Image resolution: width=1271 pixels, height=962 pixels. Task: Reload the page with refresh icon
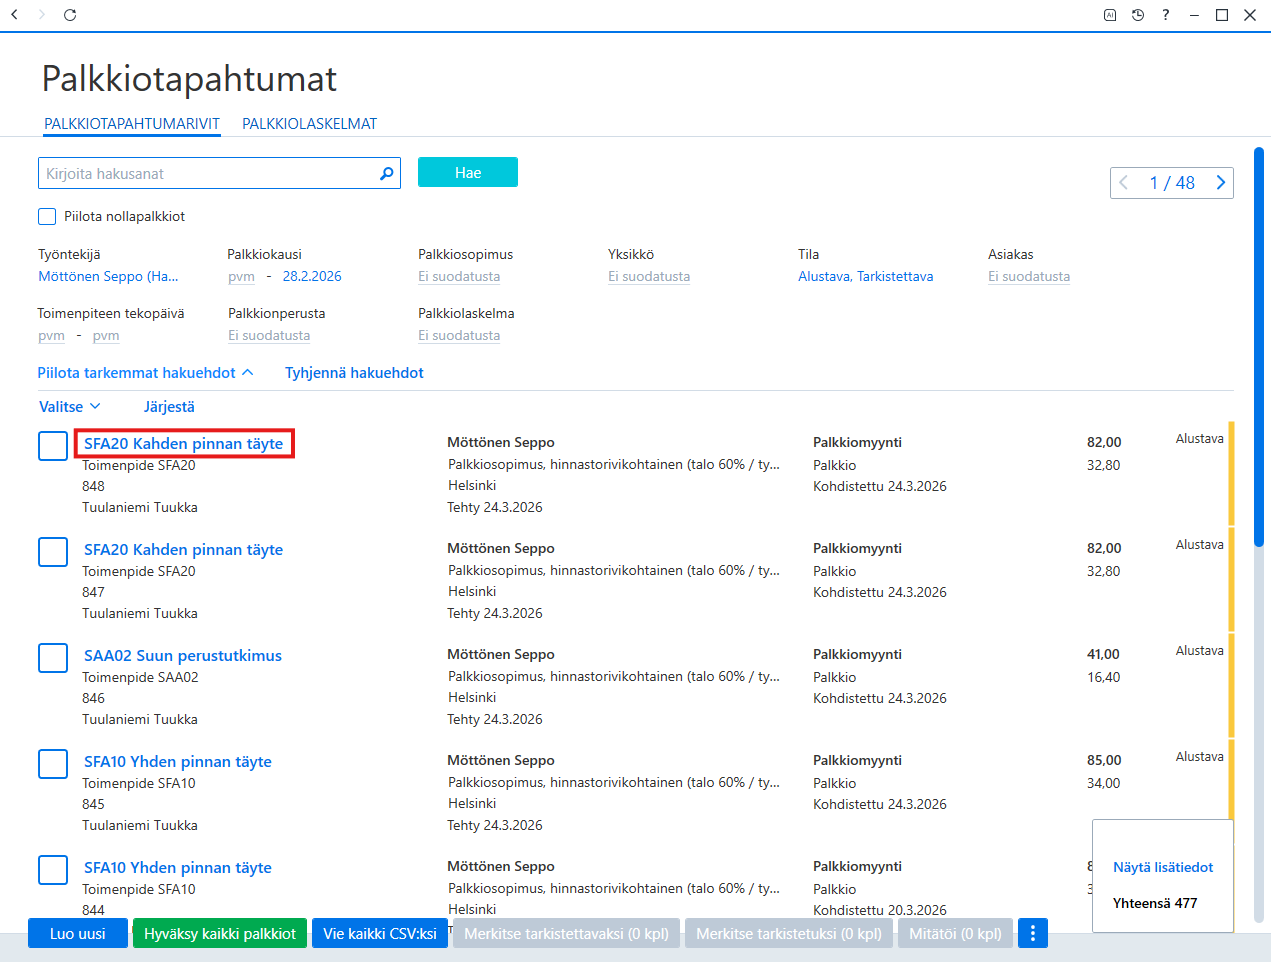[70, 15]
